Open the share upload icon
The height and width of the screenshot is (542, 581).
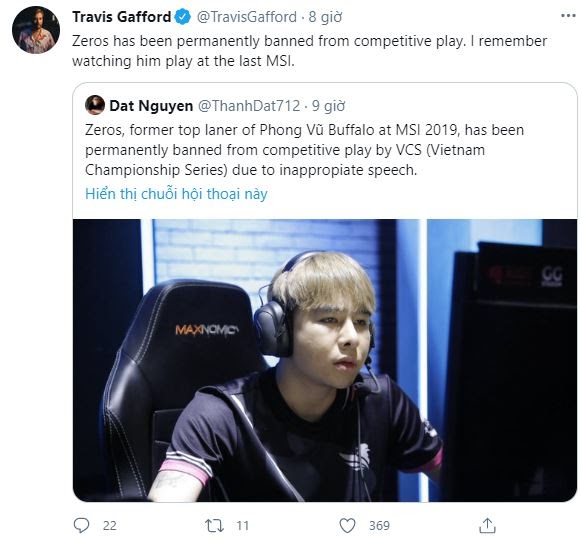487,525
